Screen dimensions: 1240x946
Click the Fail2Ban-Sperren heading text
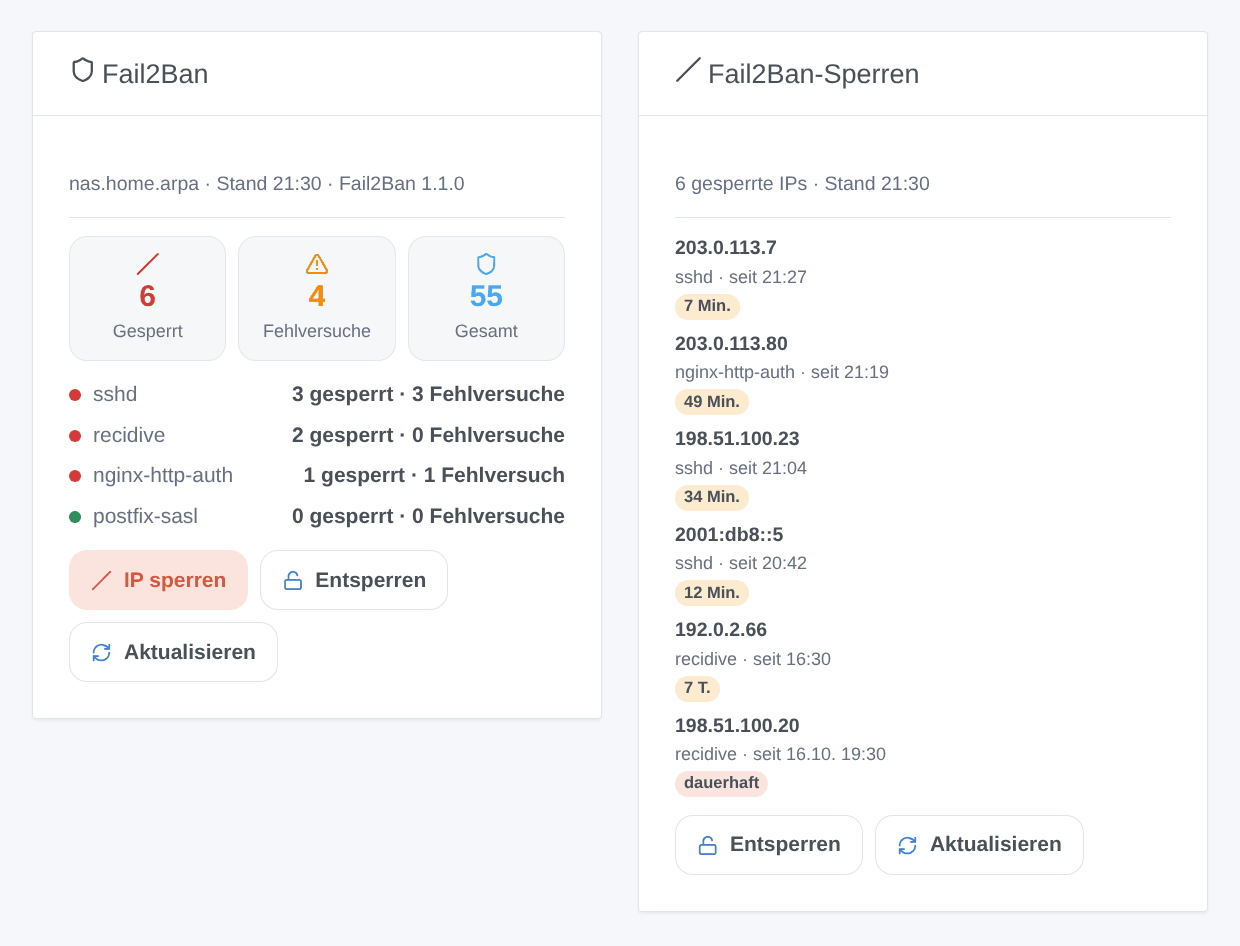coord(813,74)
